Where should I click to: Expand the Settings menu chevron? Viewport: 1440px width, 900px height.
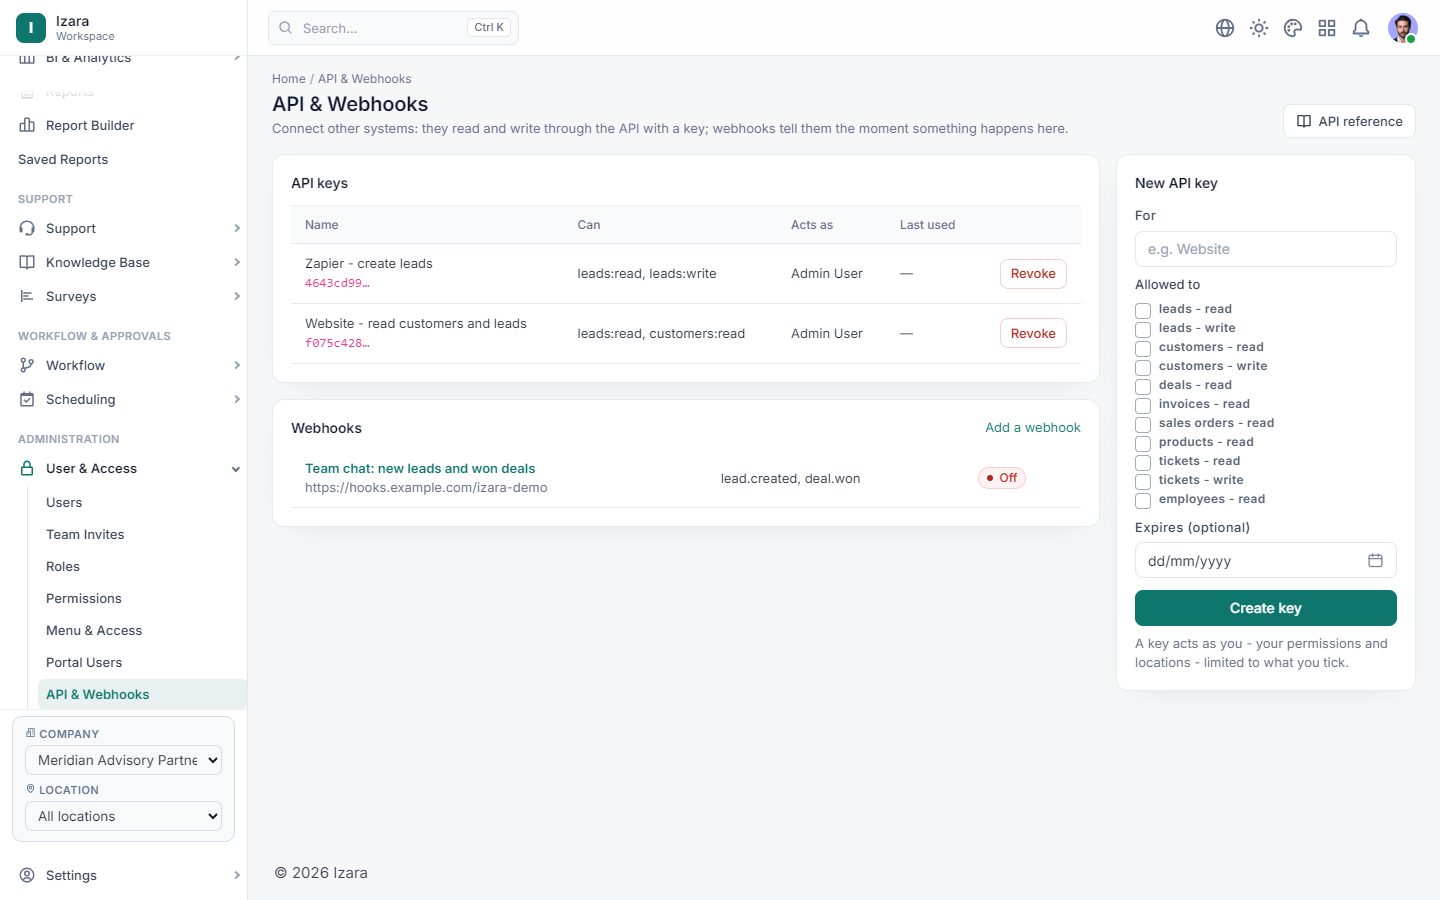[237, 876]
